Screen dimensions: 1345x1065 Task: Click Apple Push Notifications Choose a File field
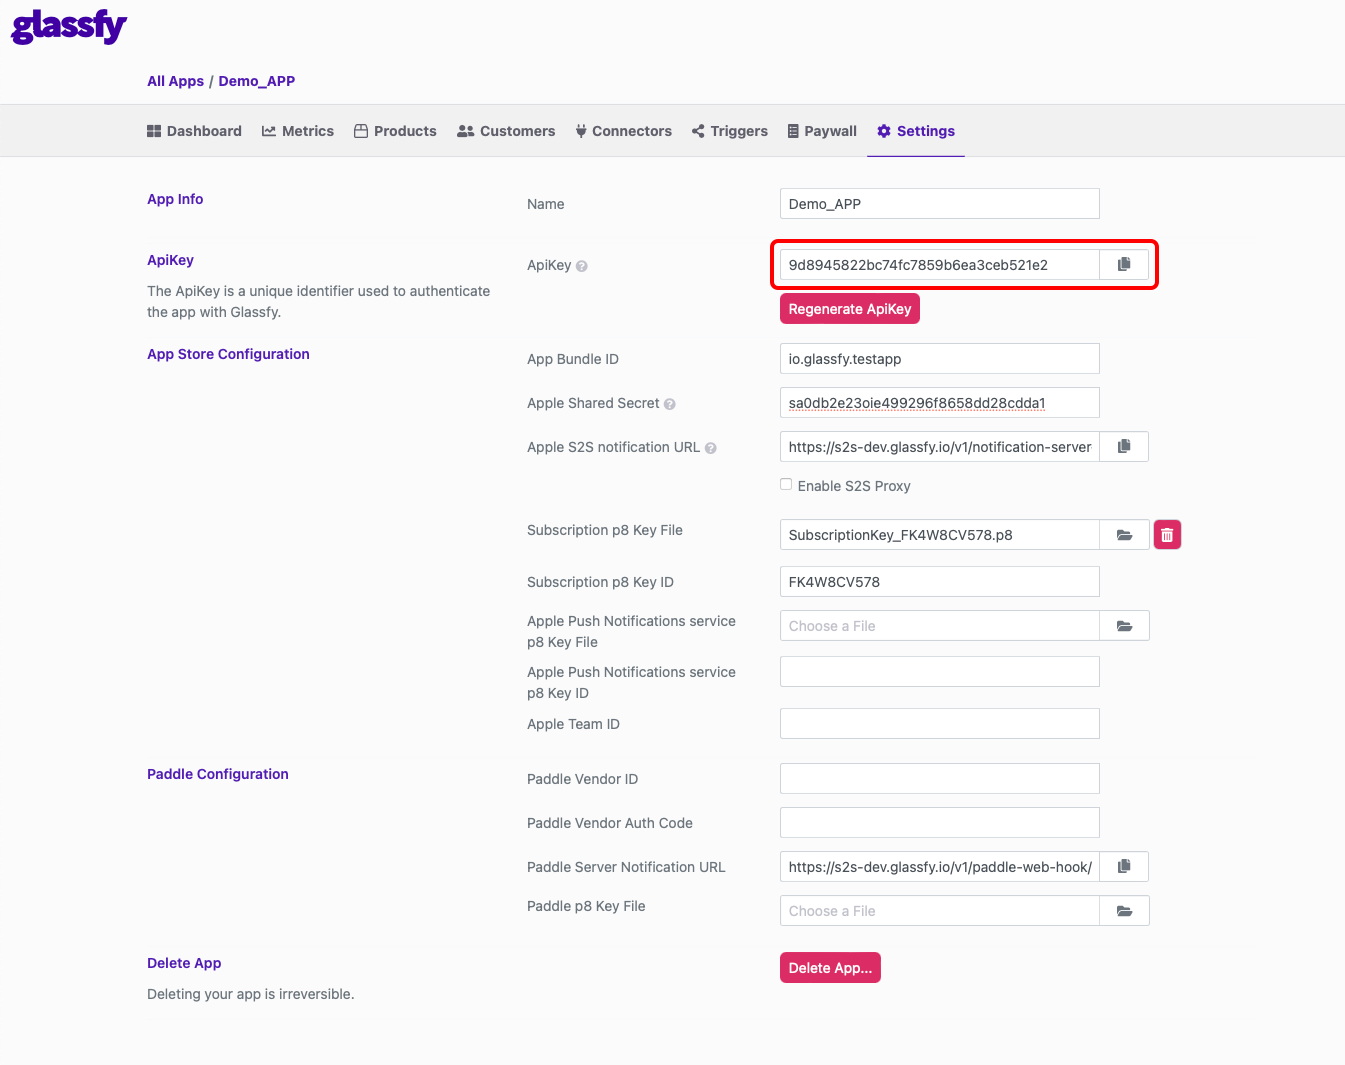pyautogui.click(x=940, y=626)
